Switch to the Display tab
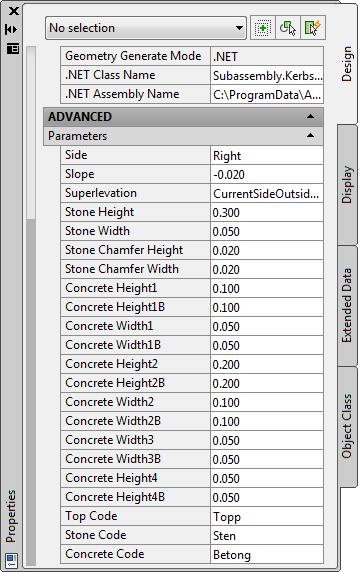 (347, 185)
